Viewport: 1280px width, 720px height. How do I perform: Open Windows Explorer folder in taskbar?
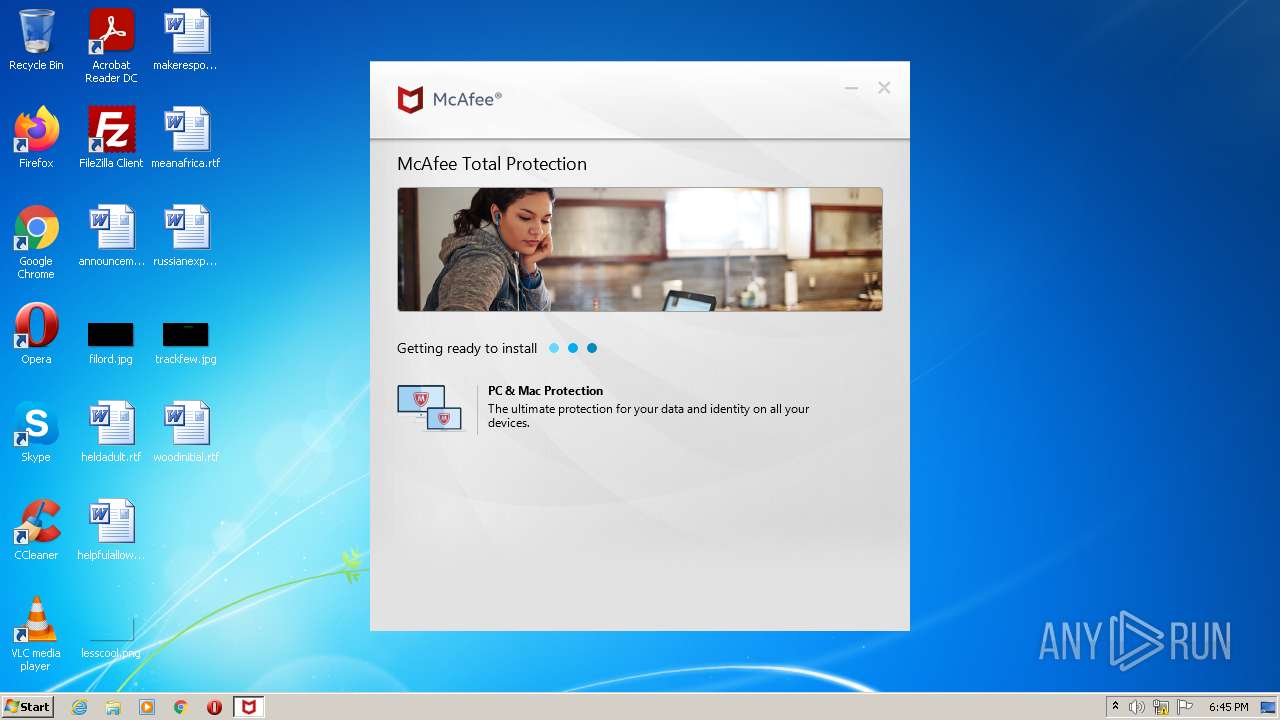point(113,707)
